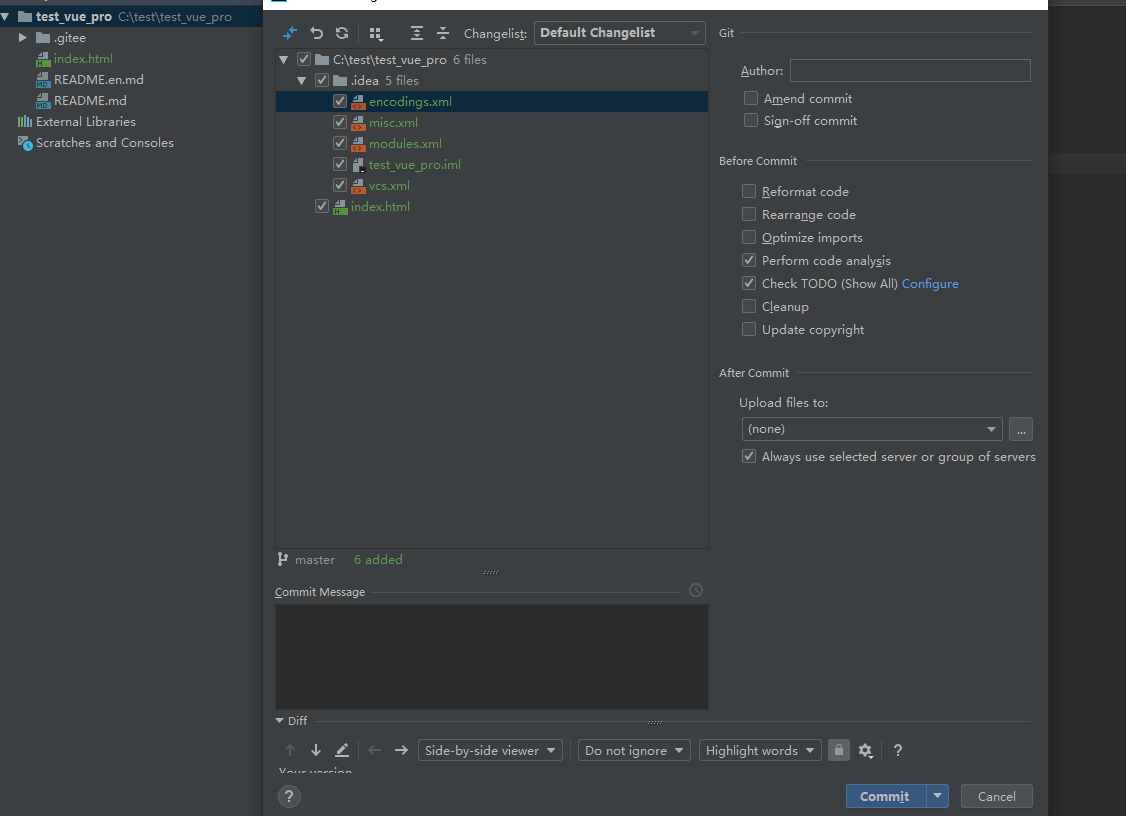Click the Configure link for TODO check
1126x816 pixels.
click(930, 284)
